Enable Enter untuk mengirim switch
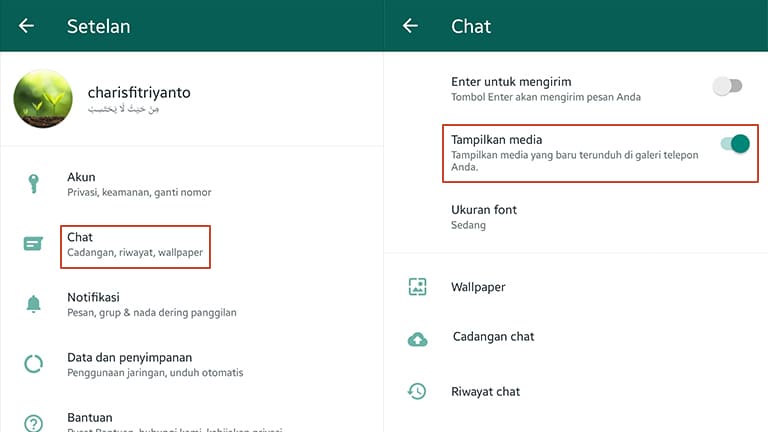The width and height of the screenshot is (768, 432). pos(728,87)
